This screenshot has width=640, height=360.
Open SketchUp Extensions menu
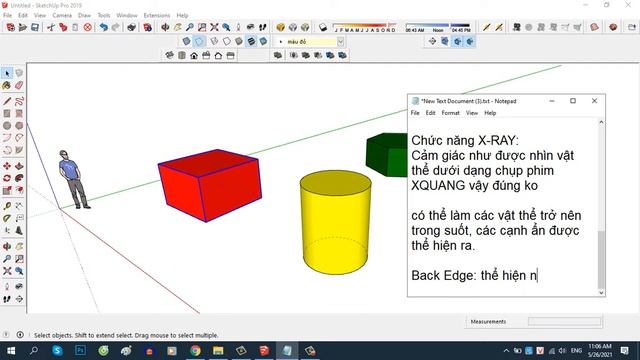157,16
